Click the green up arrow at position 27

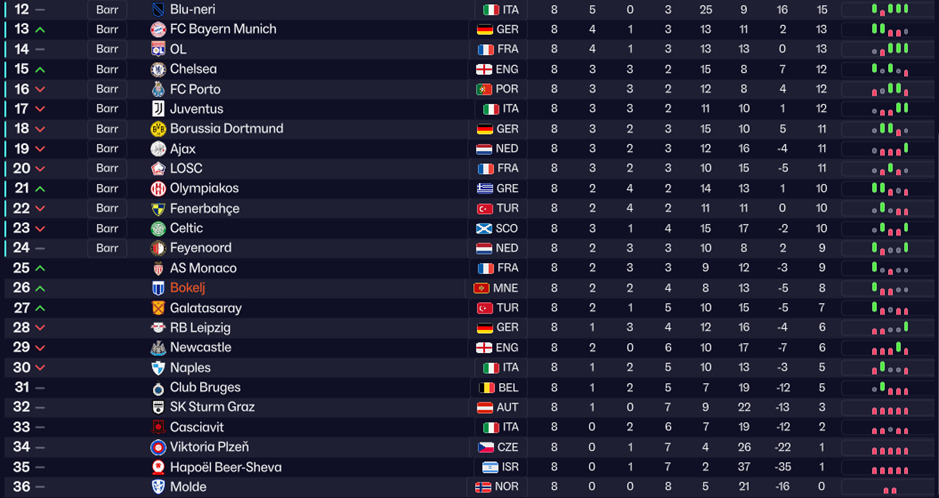point(40,308)
